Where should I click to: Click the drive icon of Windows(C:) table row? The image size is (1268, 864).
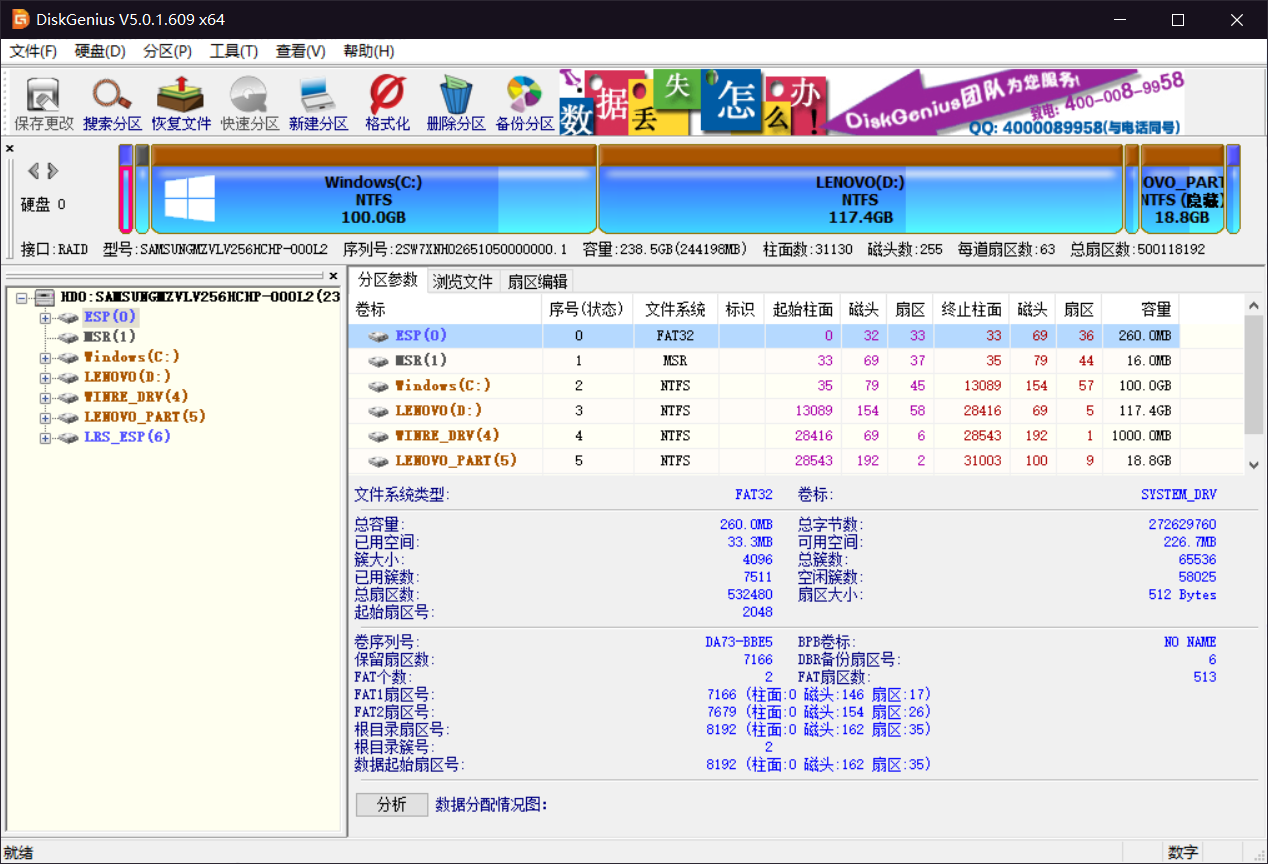pos(379,386)
